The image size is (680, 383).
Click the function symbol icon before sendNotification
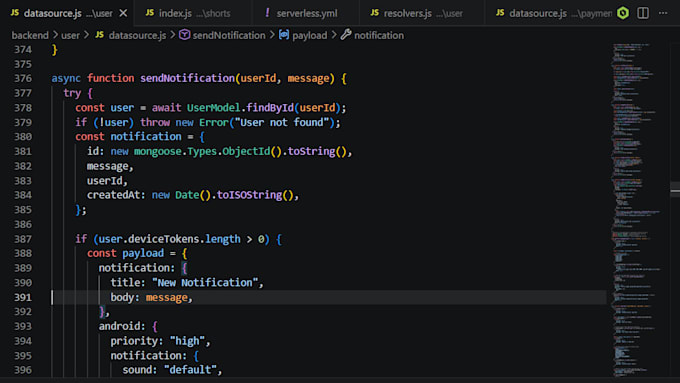coord(184,35)
